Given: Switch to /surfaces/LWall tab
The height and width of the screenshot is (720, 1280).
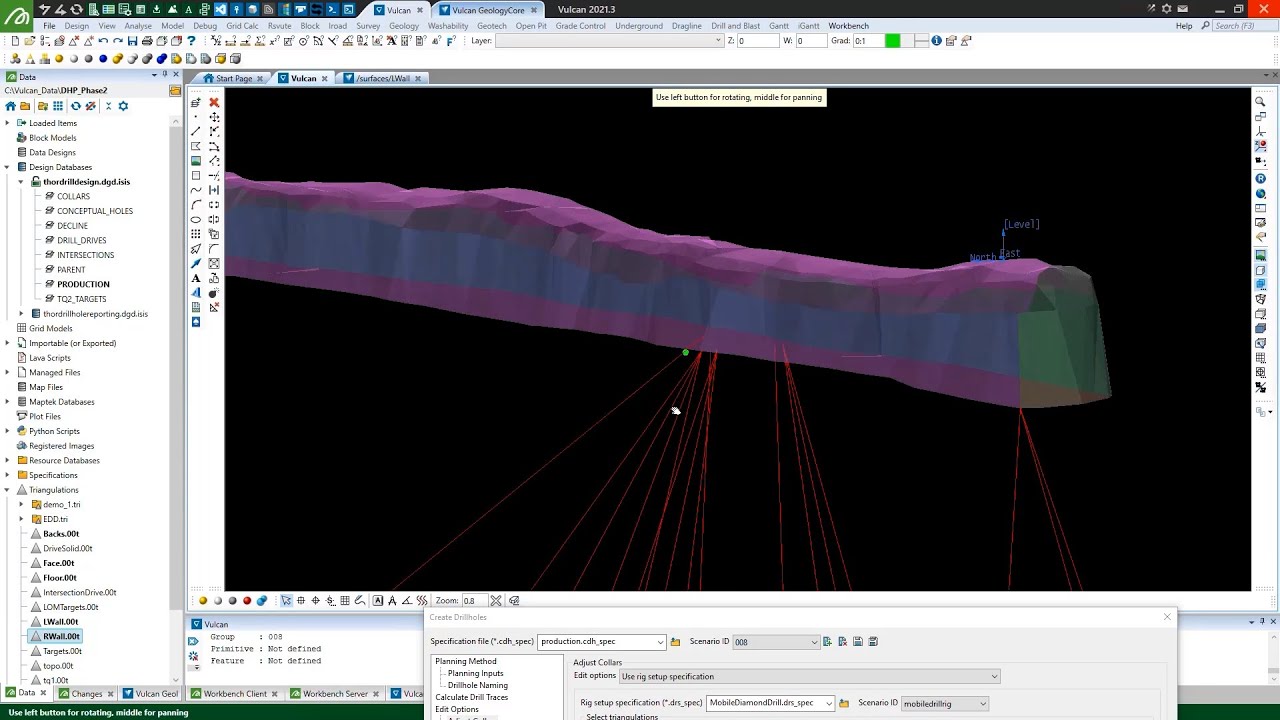Looking at the screenshot, I should pos(385,78).
